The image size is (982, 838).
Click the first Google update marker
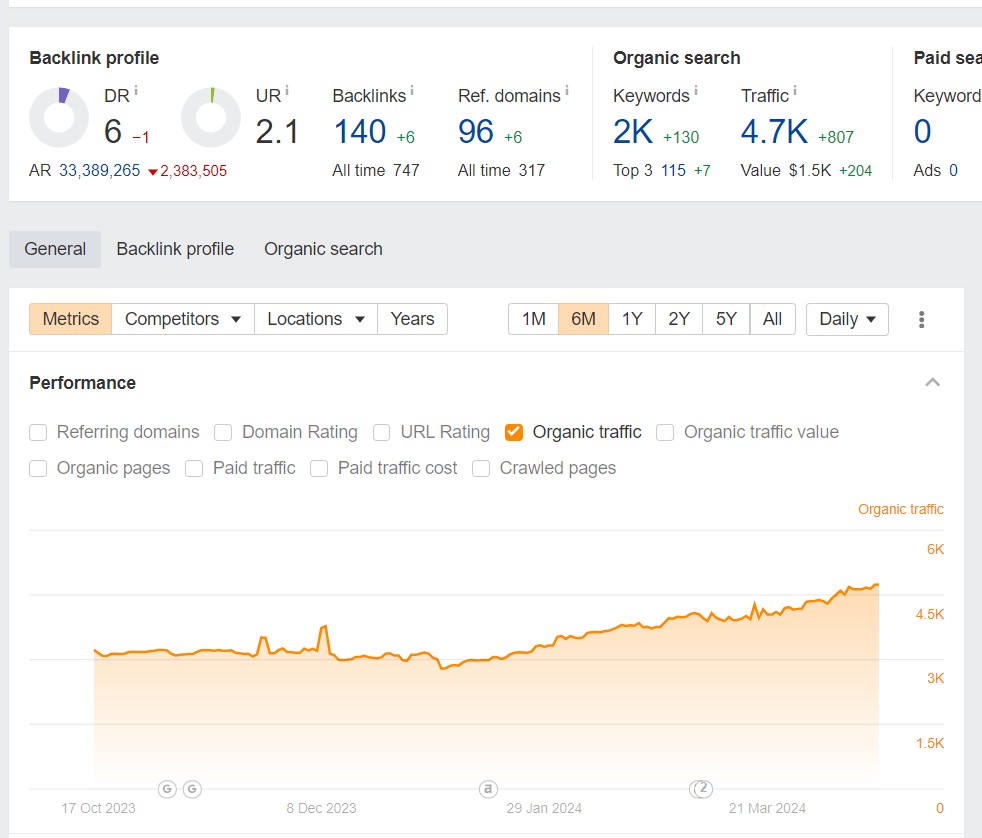167,789
